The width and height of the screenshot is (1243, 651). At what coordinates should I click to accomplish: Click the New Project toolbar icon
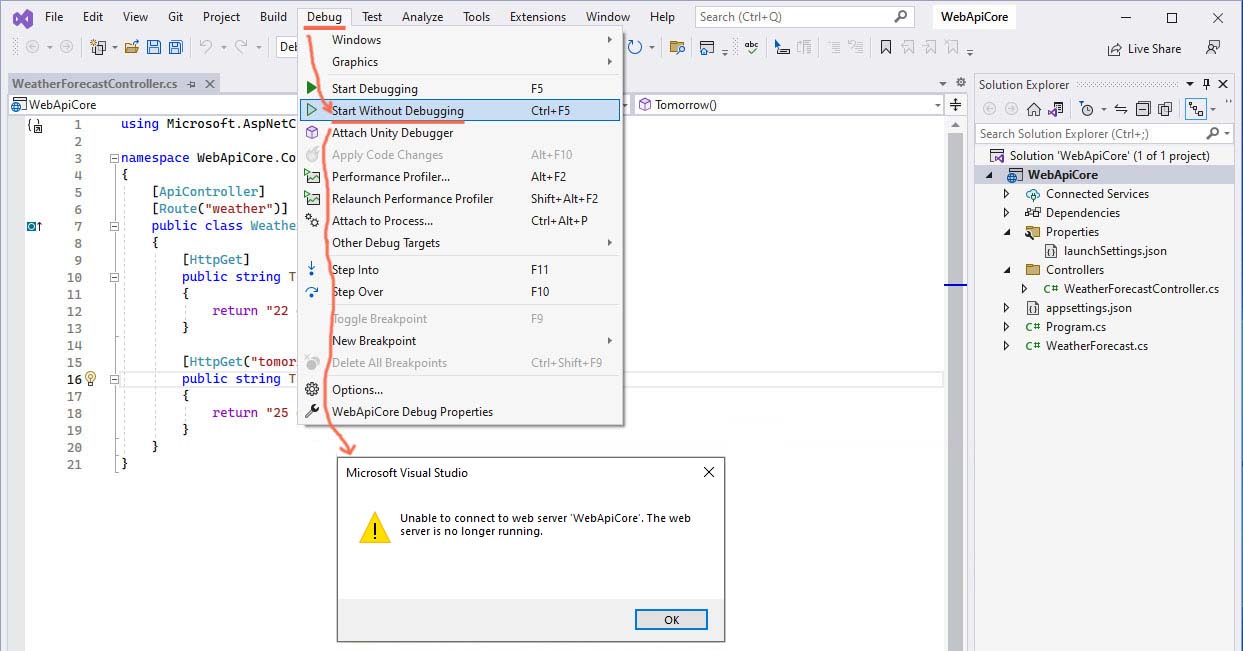[x=98, y=47]
